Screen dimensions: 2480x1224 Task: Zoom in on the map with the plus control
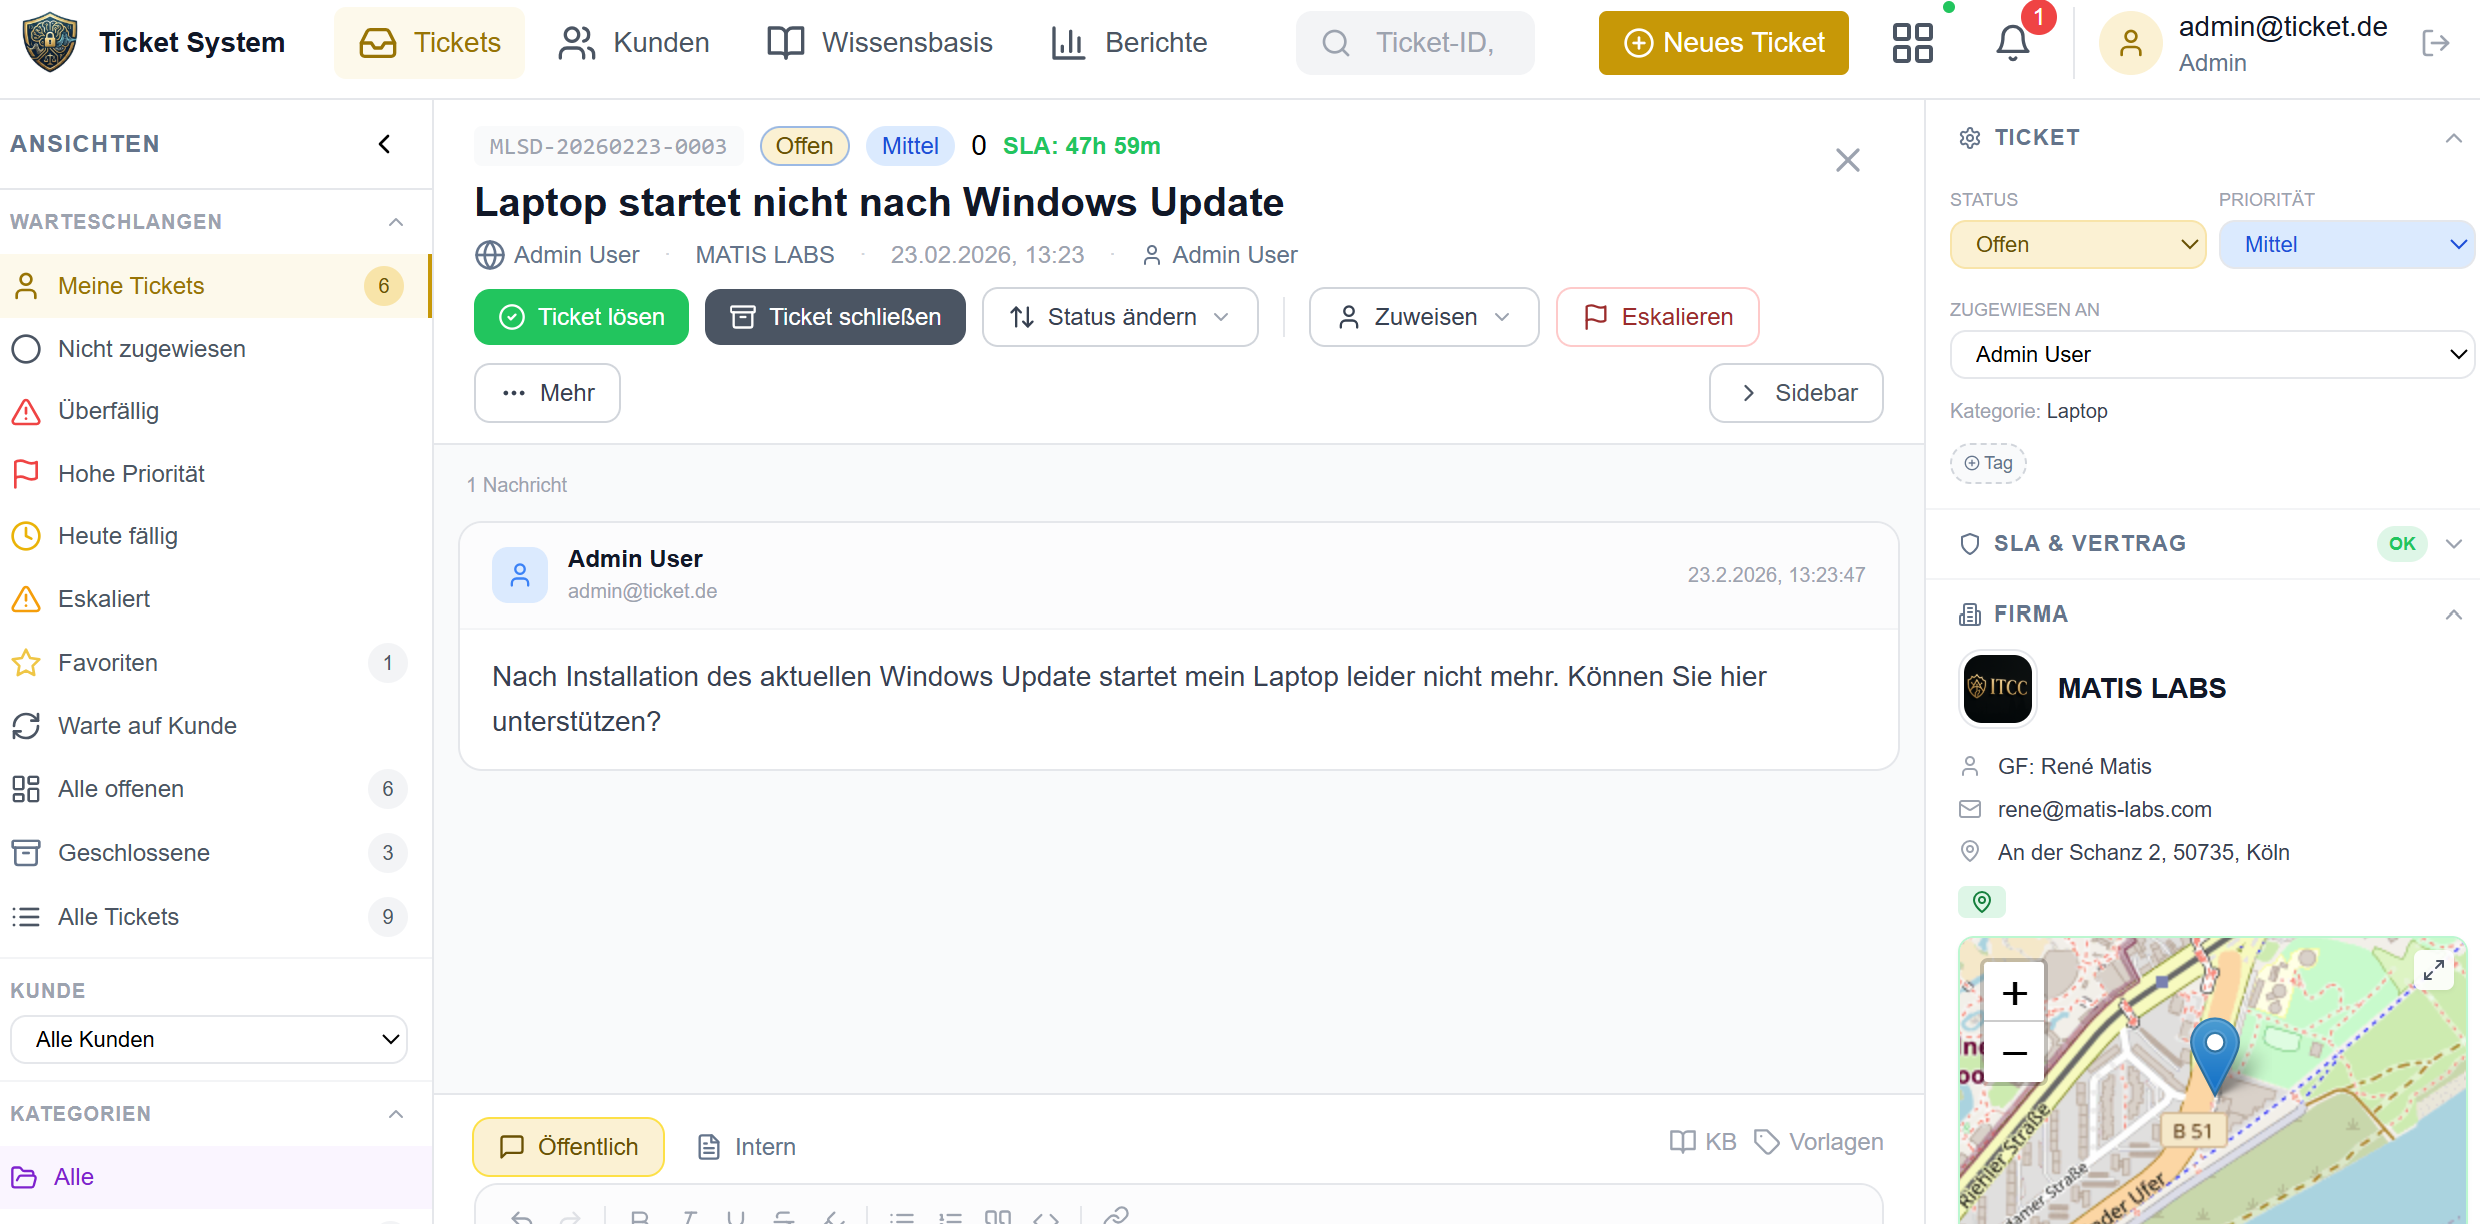(2013, 993)
